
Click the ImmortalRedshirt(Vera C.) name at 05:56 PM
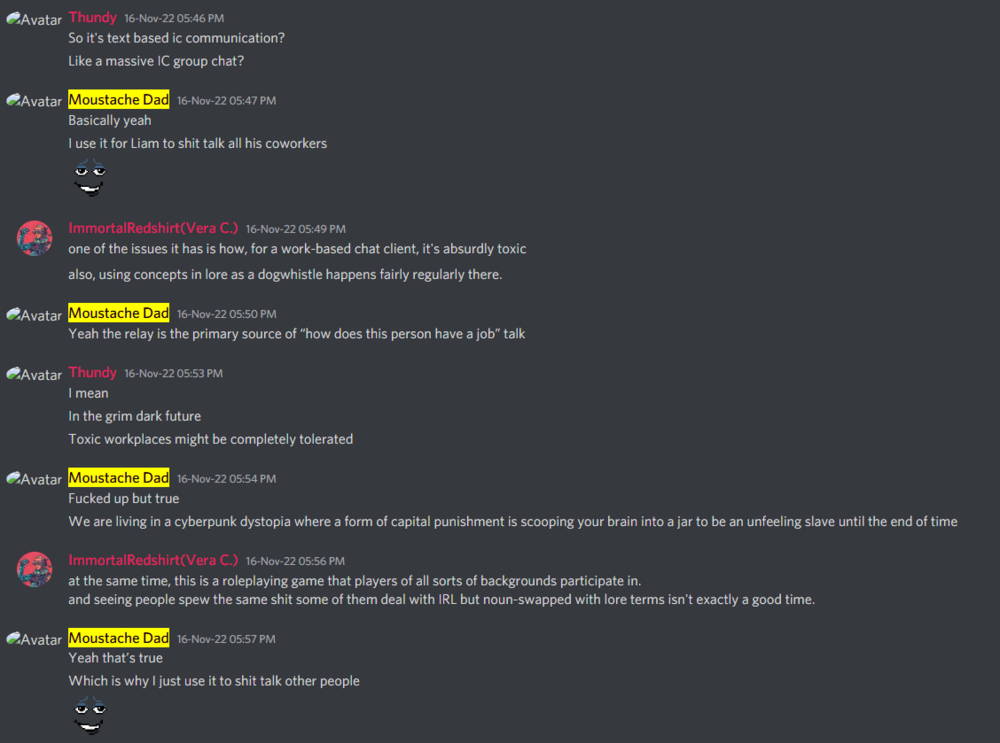[153, 560]
